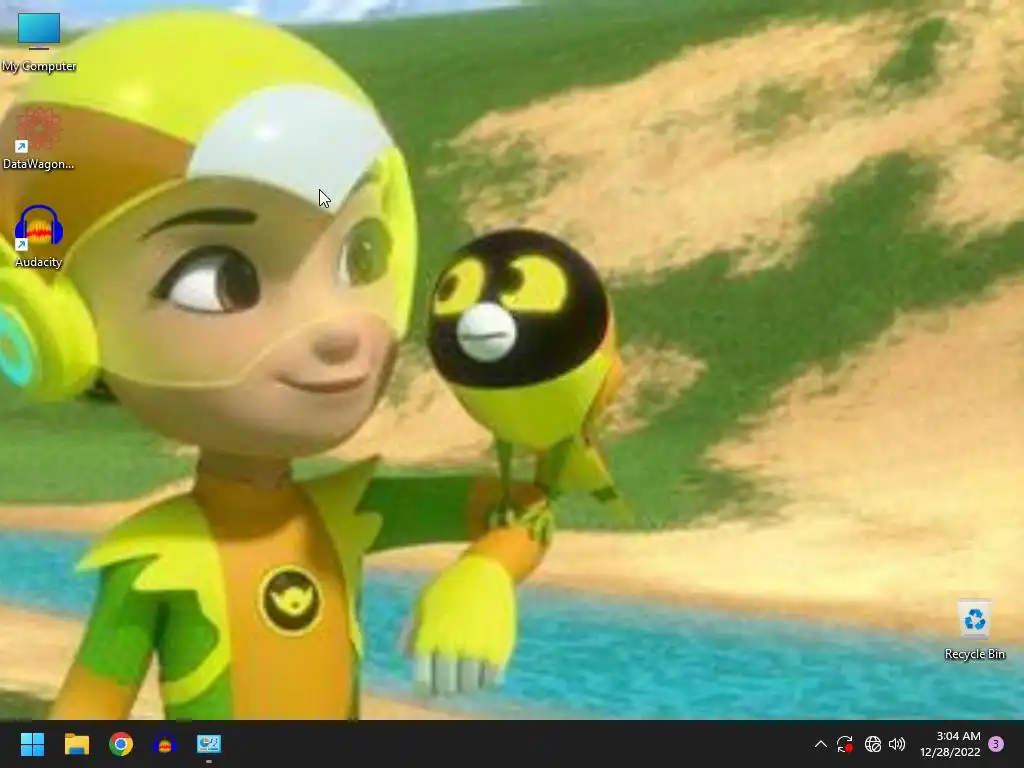
Task: Show hidden system tray icons
Action: 821,744
